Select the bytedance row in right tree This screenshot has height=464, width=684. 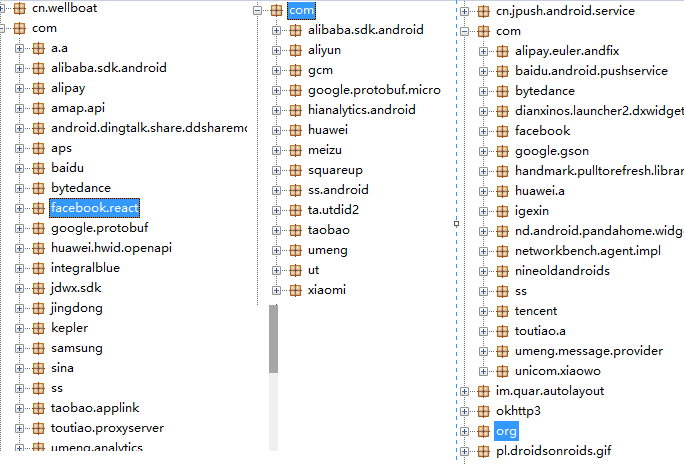545,91
